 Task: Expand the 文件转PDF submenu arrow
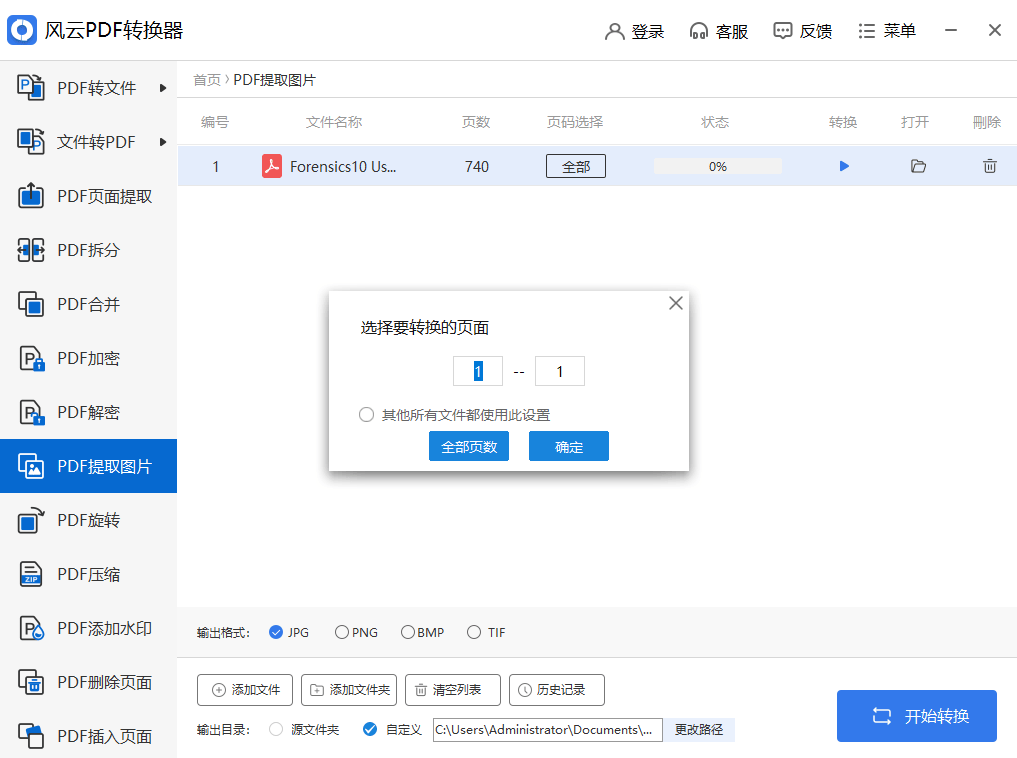163,141
